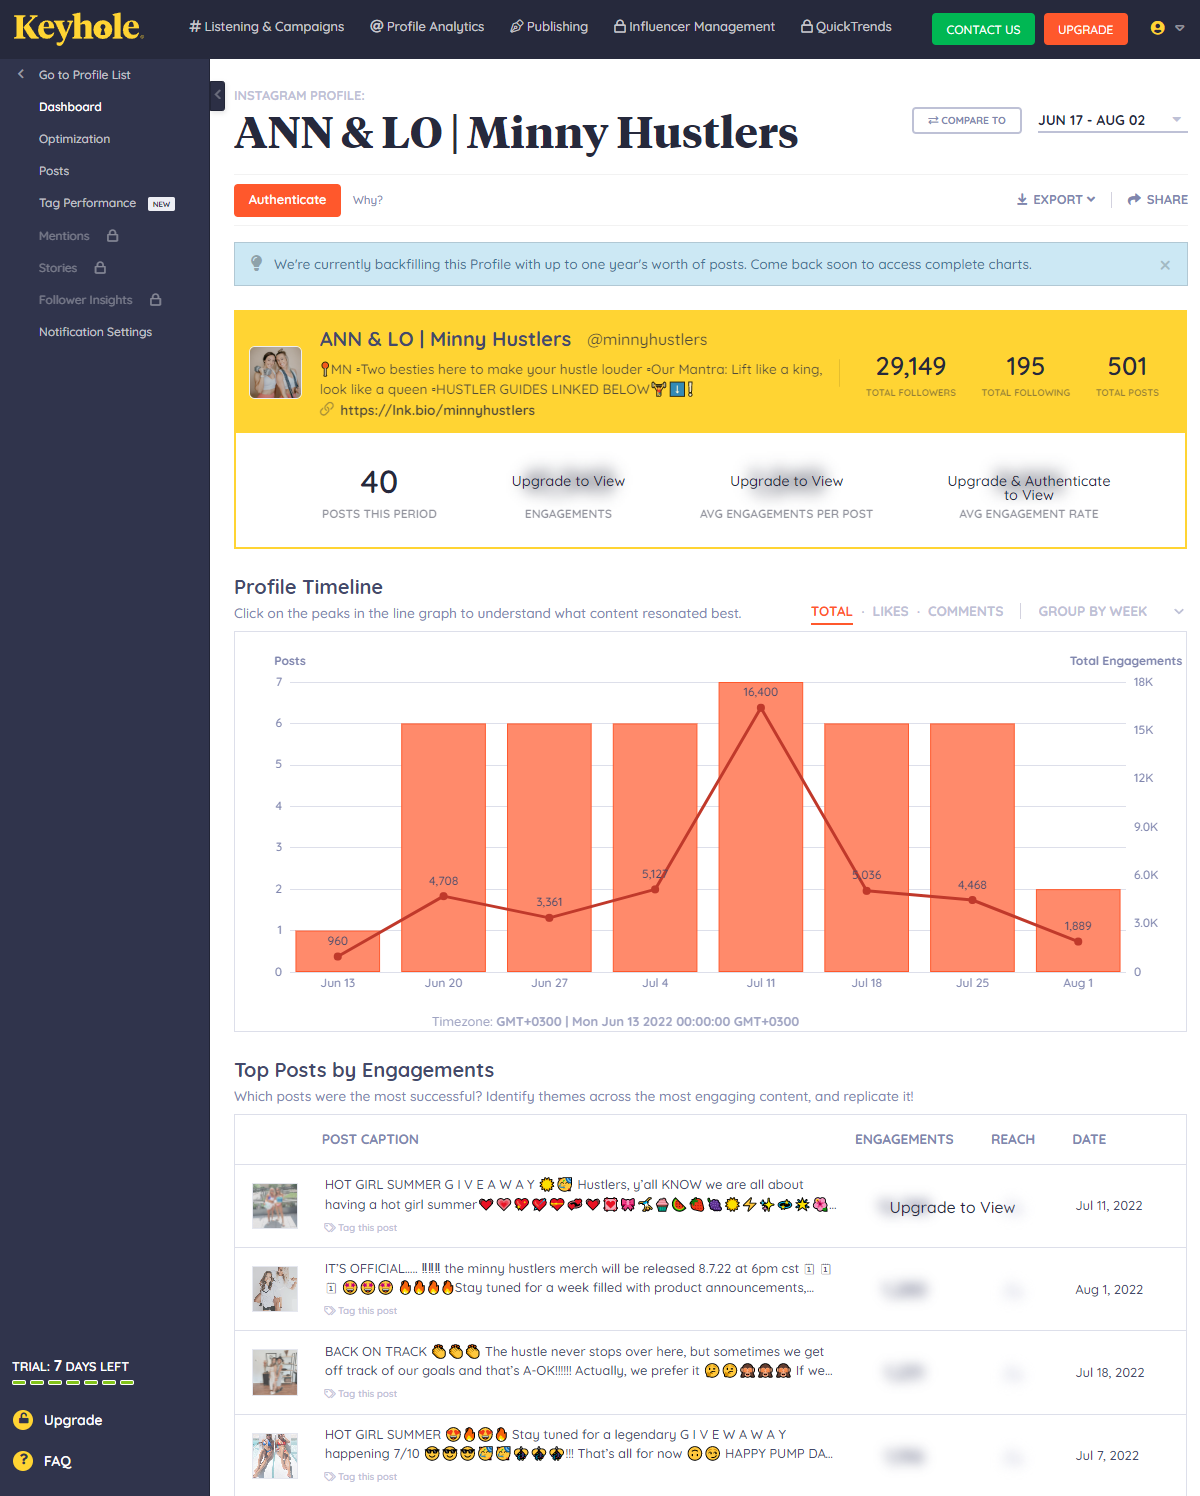Open the Listening & Campaigns menu

tap(267, 27)
